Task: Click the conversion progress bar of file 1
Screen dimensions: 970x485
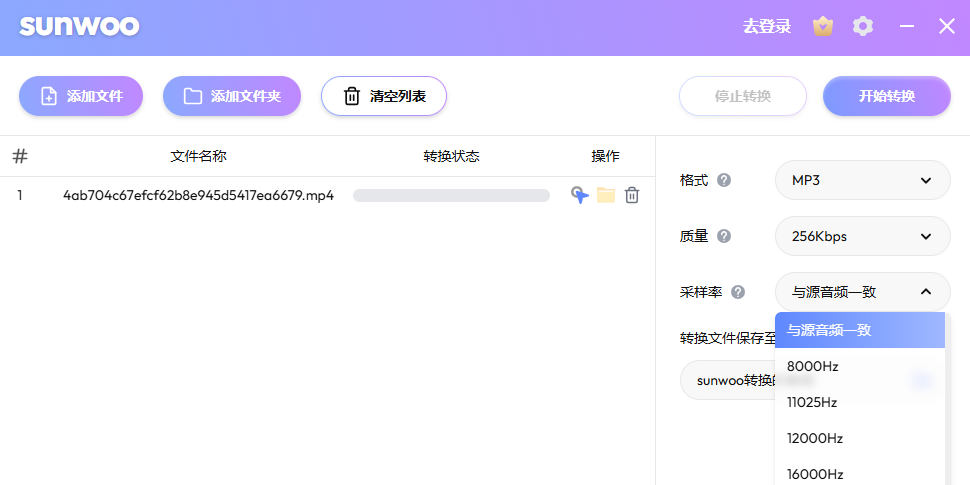Action: (x=451, y=196)
